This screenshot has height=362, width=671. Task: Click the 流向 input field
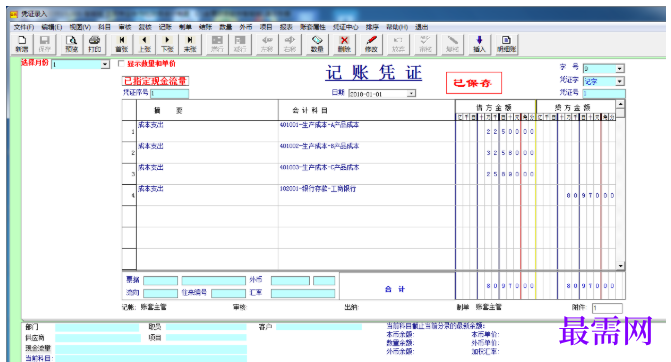pos(160,294)
